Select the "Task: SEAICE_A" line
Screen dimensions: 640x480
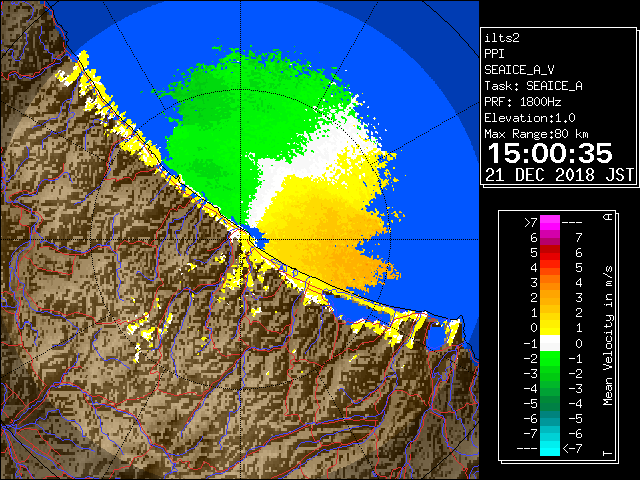tap(533, 86)
